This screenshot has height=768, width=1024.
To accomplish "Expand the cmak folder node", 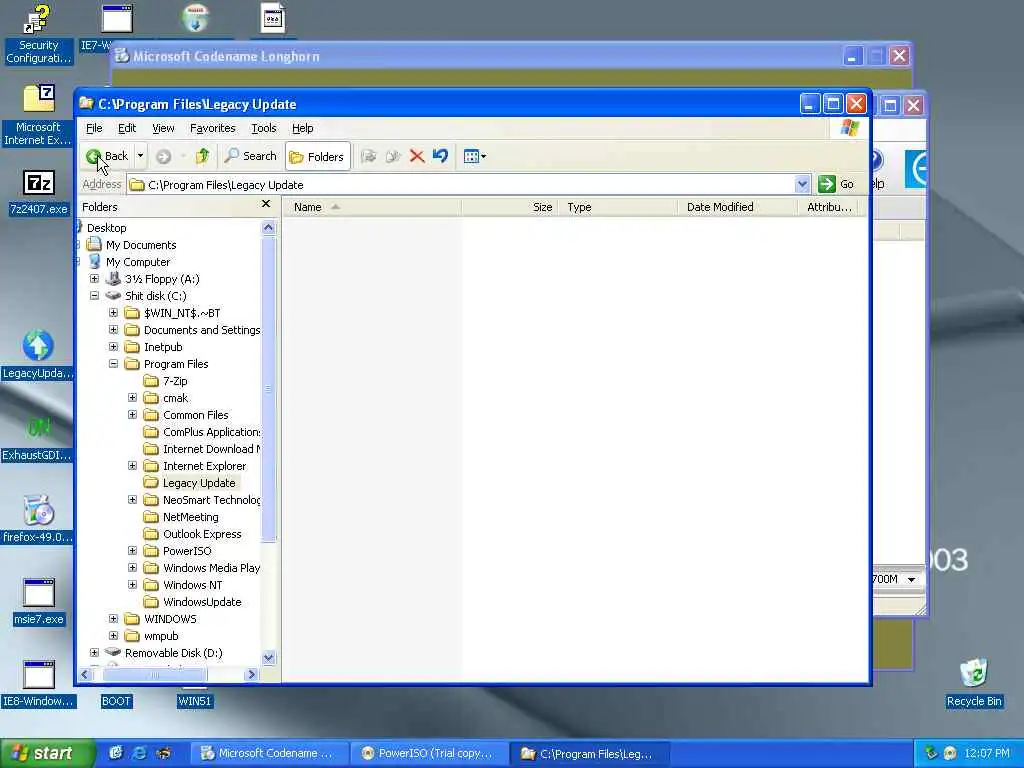I will coord(132,398).
